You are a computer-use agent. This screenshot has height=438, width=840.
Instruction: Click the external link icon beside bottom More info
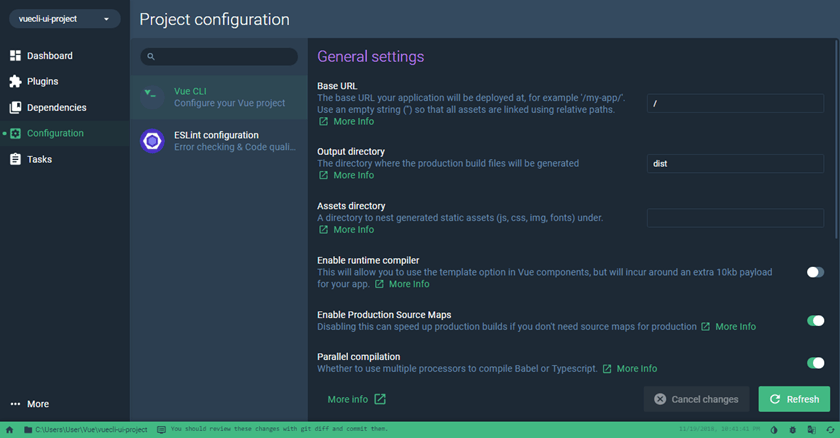380,399
